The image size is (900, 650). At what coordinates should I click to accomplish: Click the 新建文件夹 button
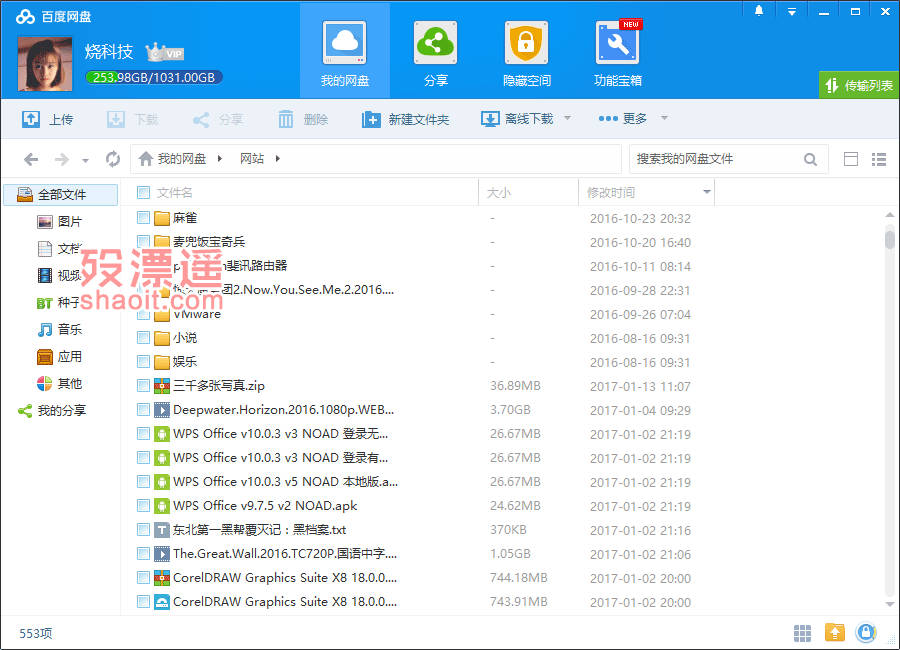click(405, 119)
